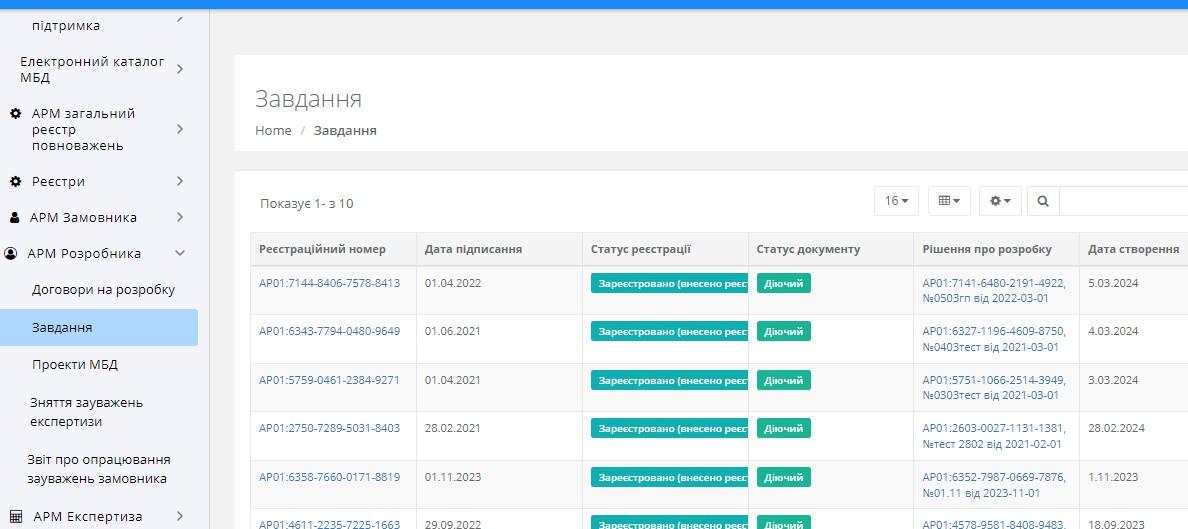Open the table columns grid icon dropdown
This screenshot has height=529, width=1188.
[949, 201]
